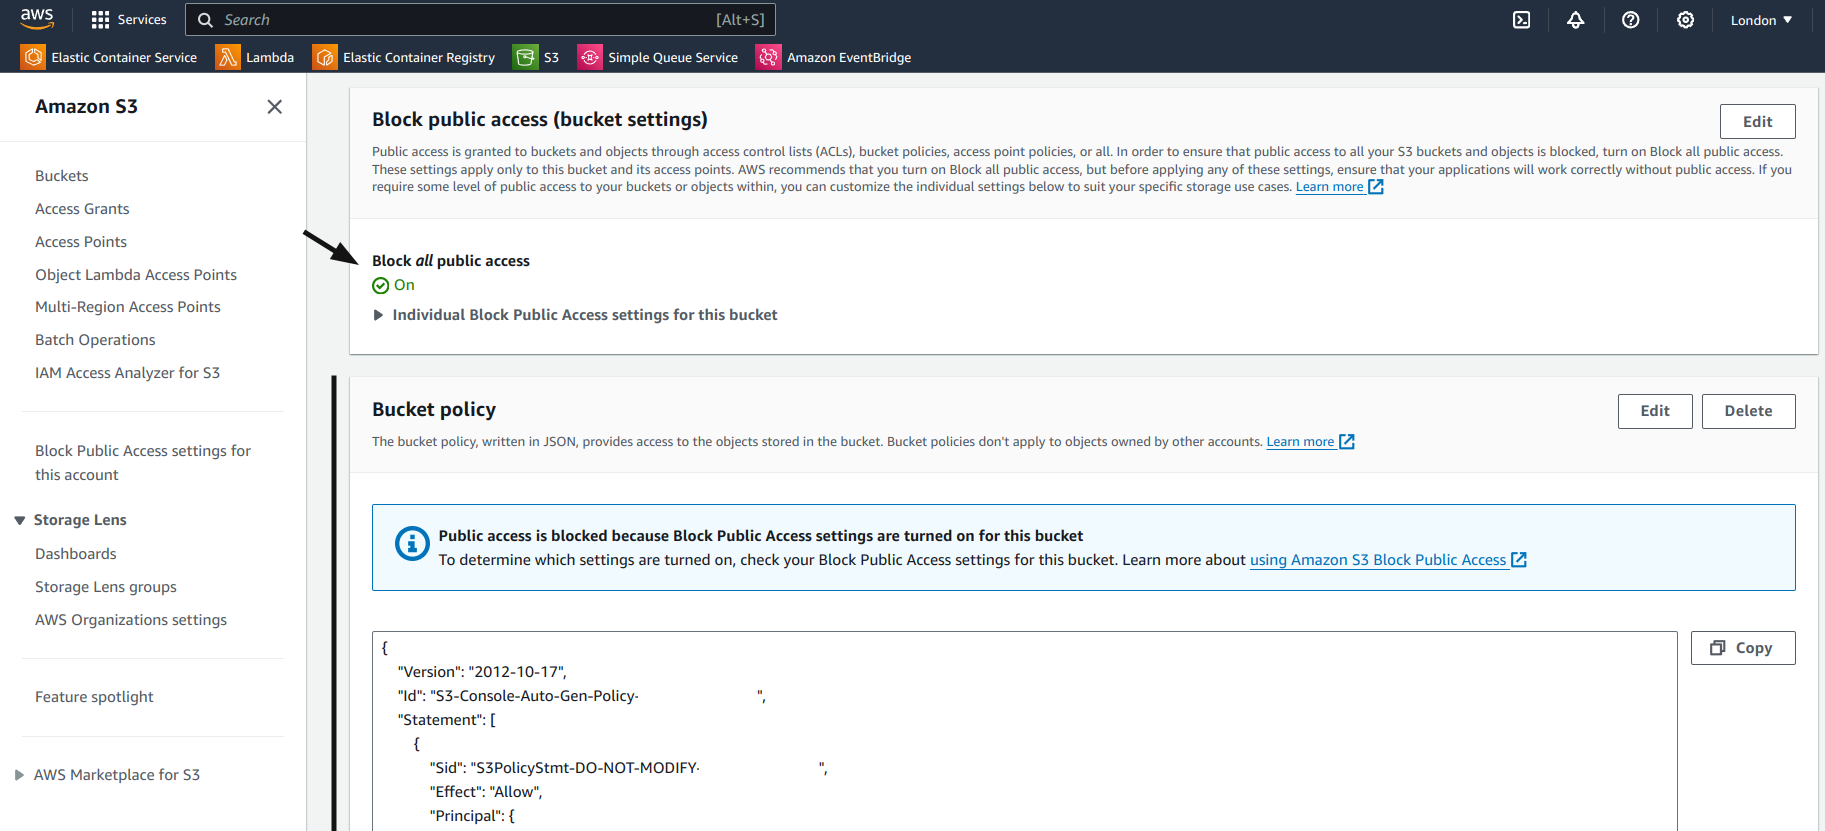This screenshot has height=831, width=1825.
Task: Open Storage Lens groups
Action: 106,587
